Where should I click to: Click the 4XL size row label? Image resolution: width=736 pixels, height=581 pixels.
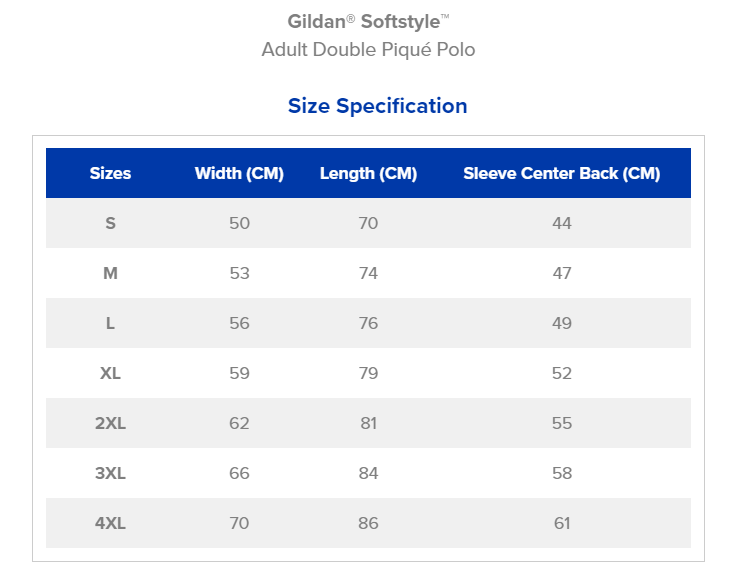coord(110,523)
